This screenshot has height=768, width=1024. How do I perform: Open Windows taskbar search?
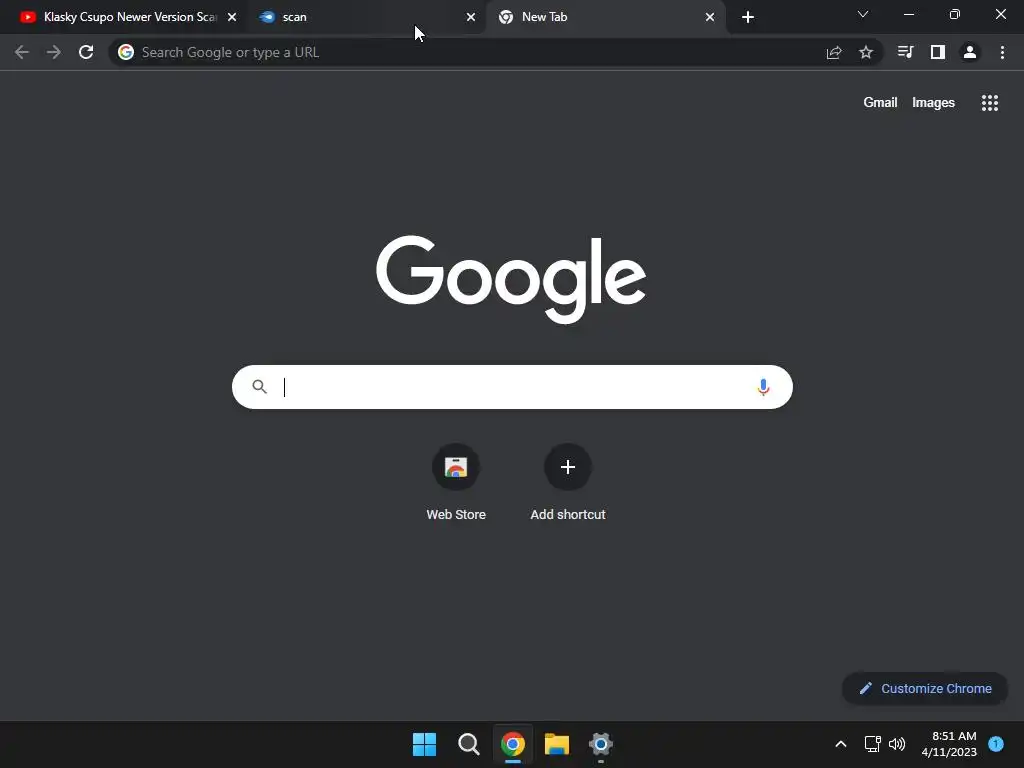click(x=469, y=744)
